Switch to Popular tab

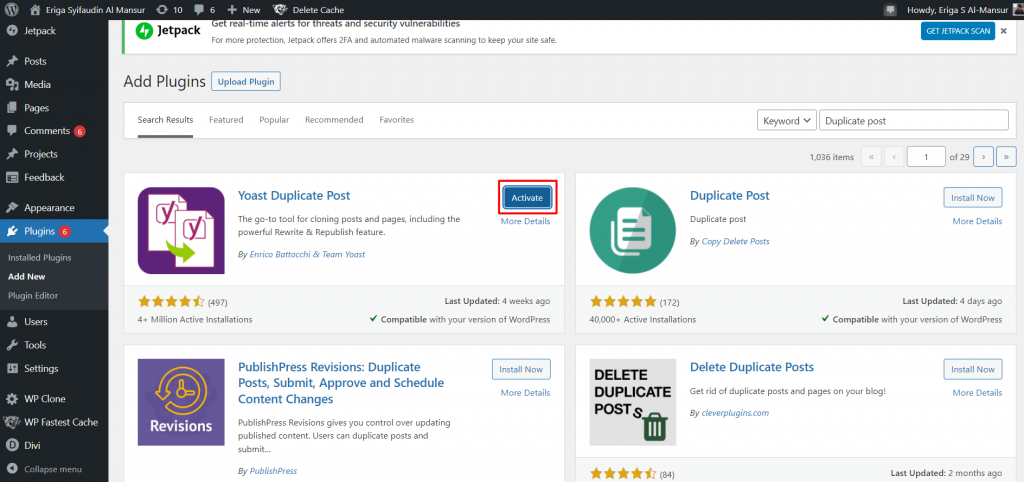(274, 120)
